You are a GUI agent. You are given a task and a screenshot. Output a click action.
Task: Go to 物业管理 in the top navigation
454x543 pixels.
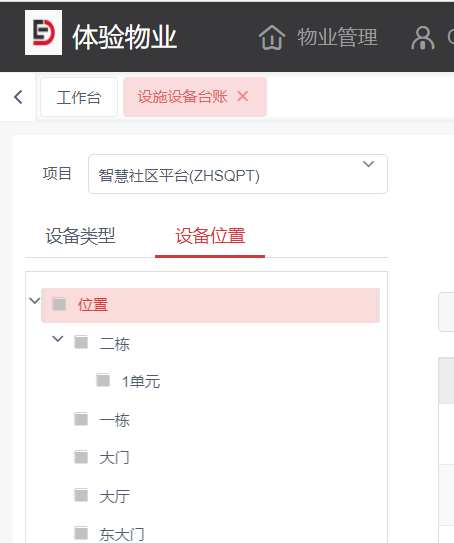[x=337, y=37]
